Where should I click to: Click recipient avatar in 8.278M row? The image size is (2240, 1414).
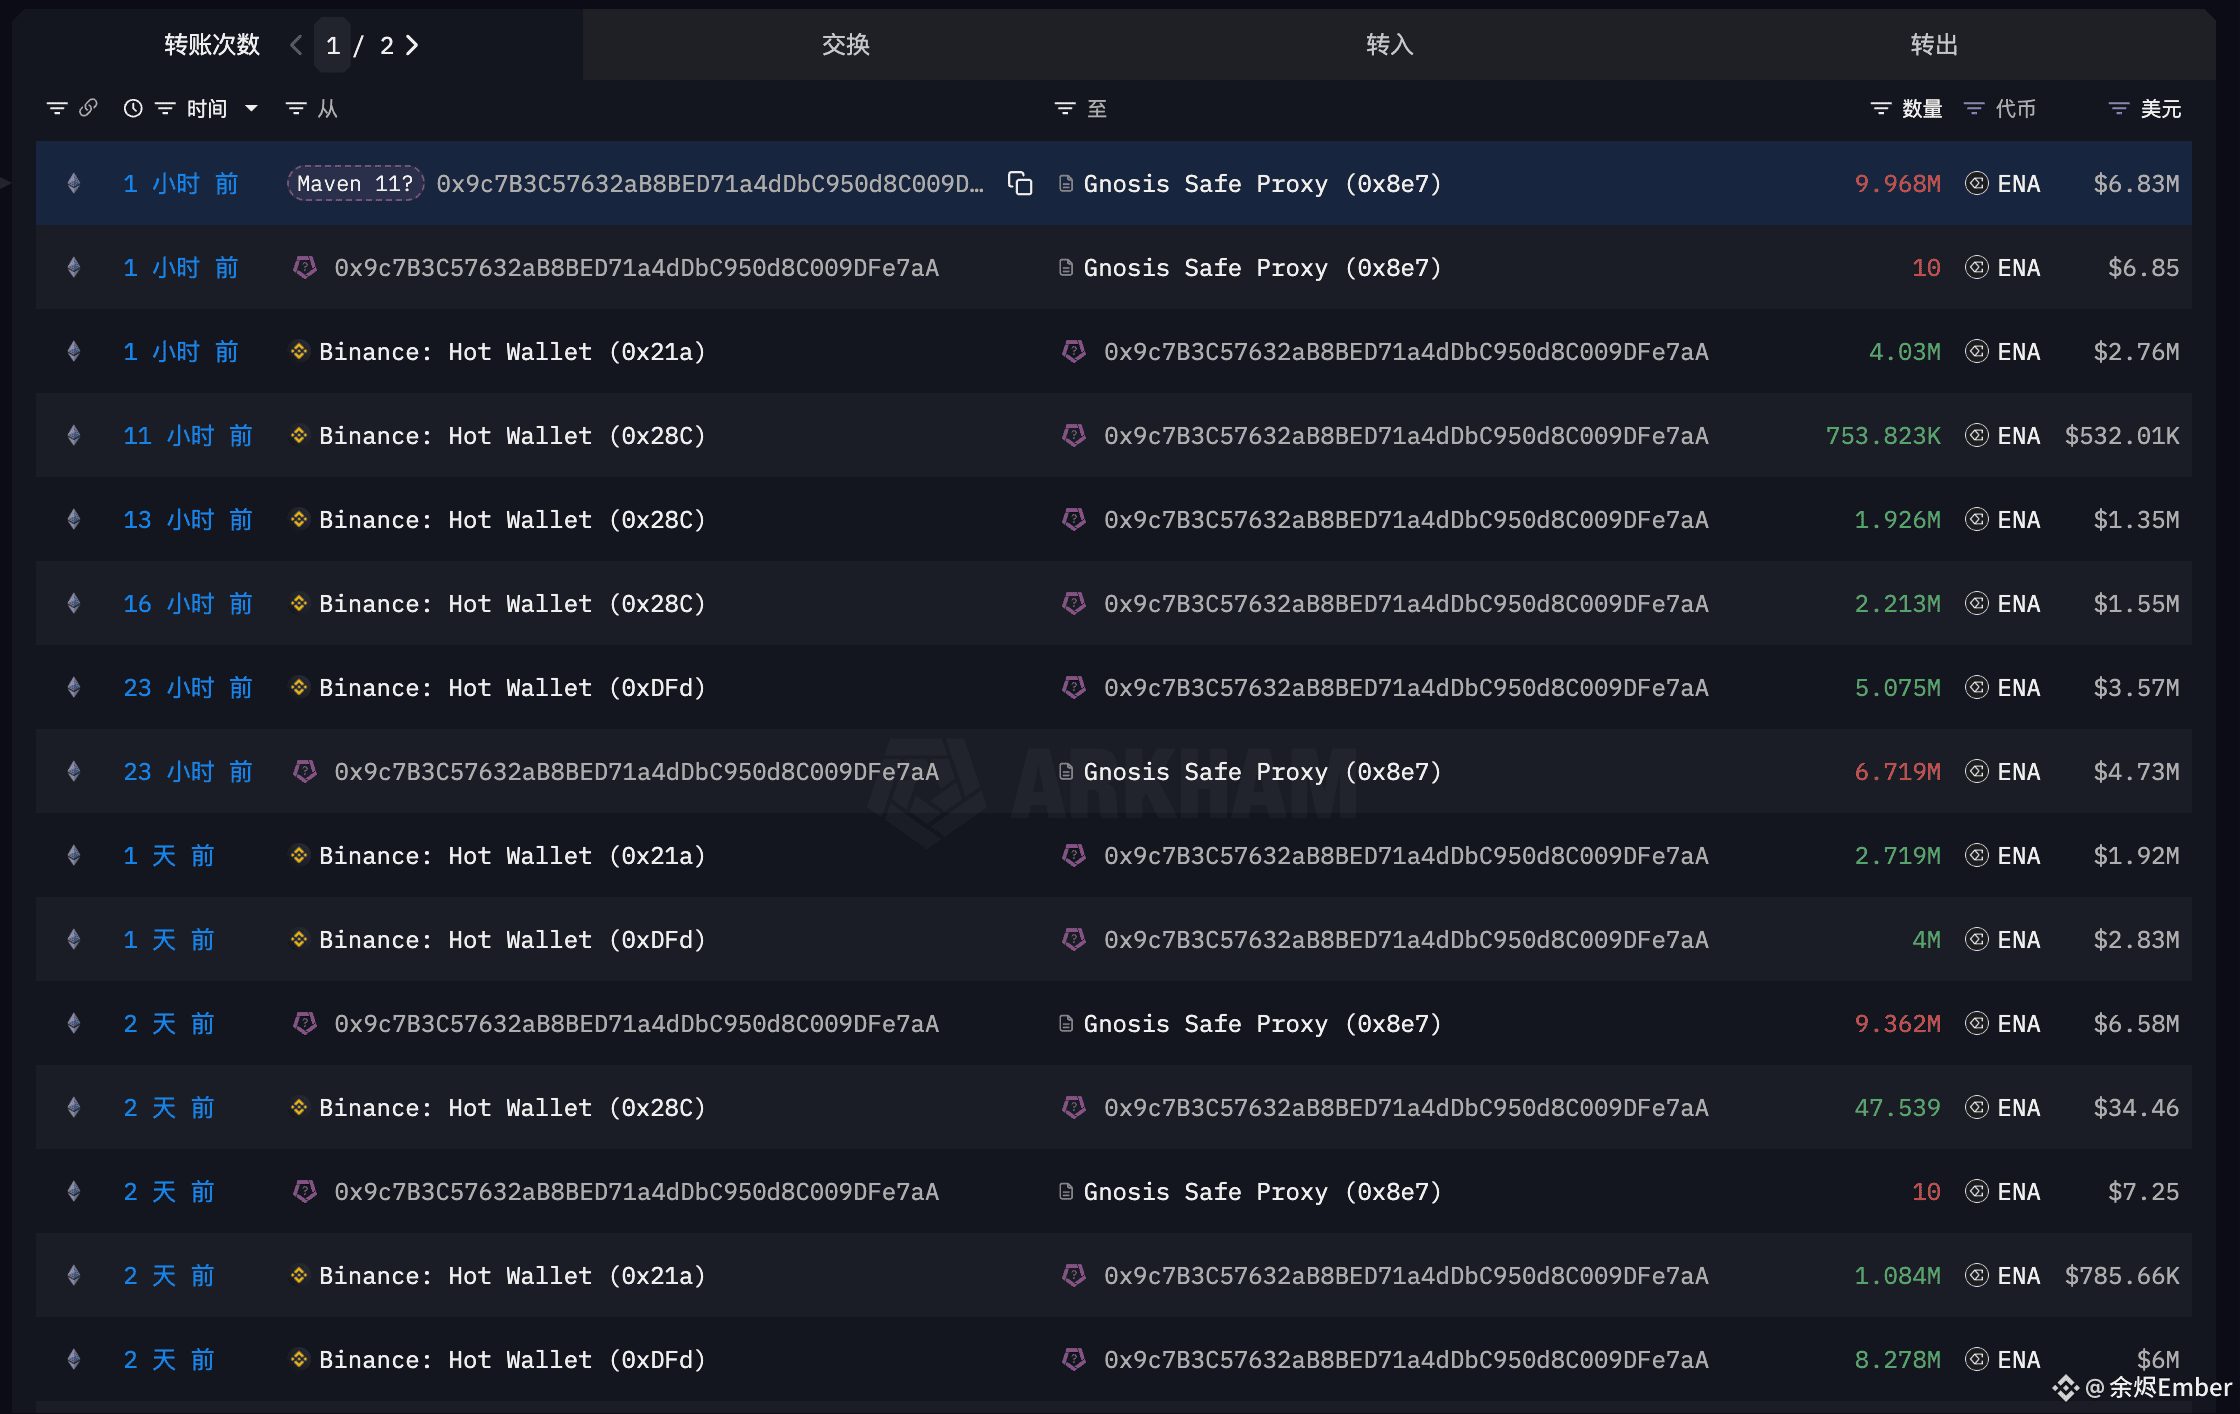(1074, 1359)
